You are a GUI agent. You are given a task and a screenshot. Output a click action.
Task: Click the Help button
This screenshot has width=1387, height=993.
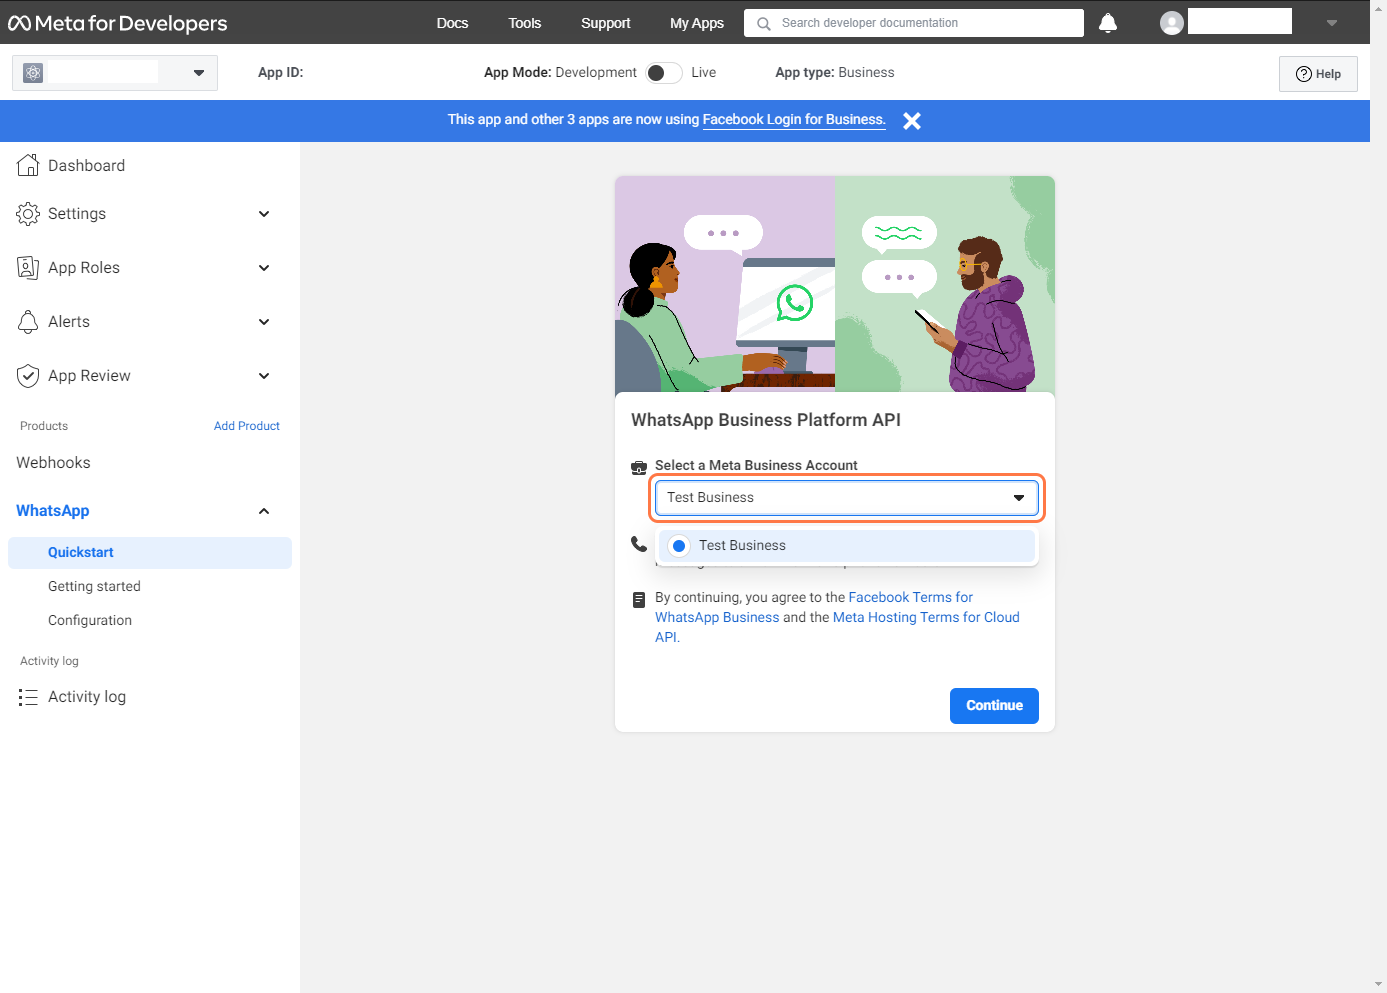pyautogui.click(x=1318, y=74)
